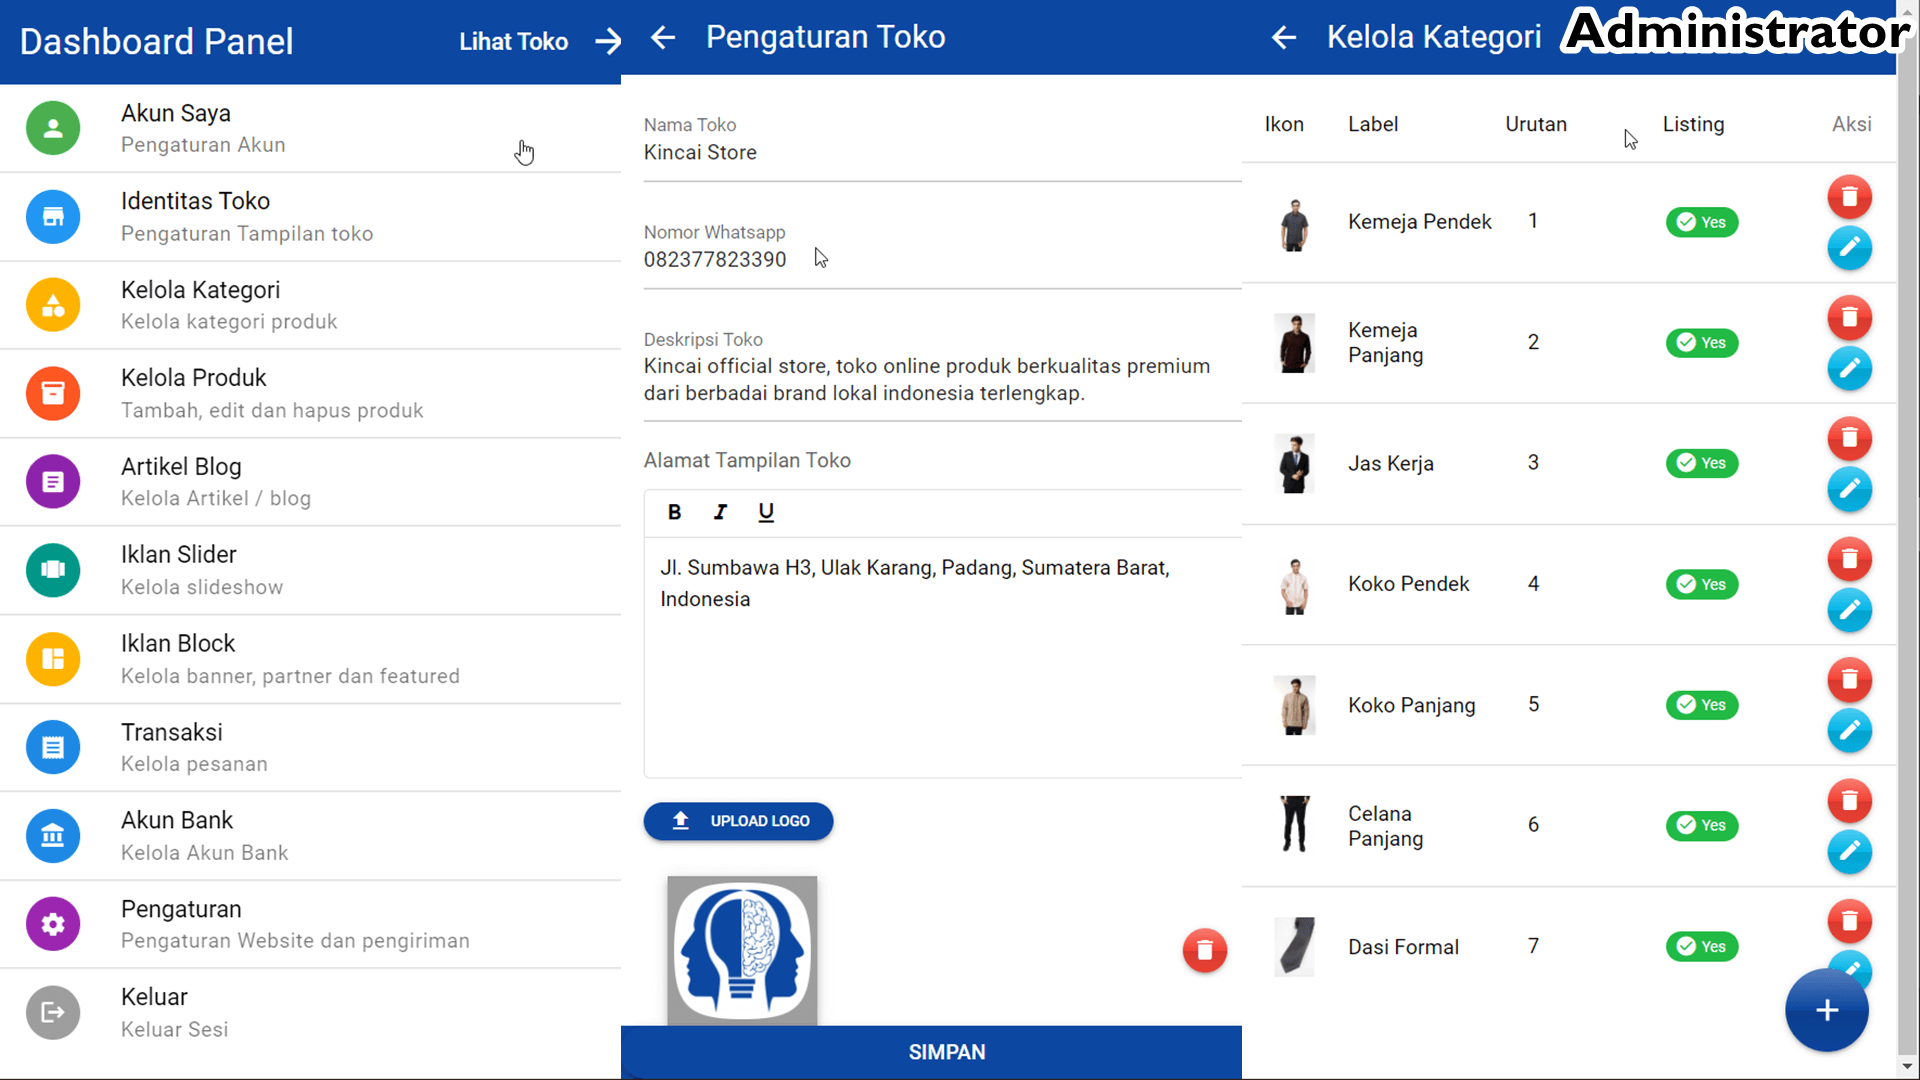This screenshot has height=1080, width=1920.
Task: Apply underline formatting to address text
Action: coord(766,512)
